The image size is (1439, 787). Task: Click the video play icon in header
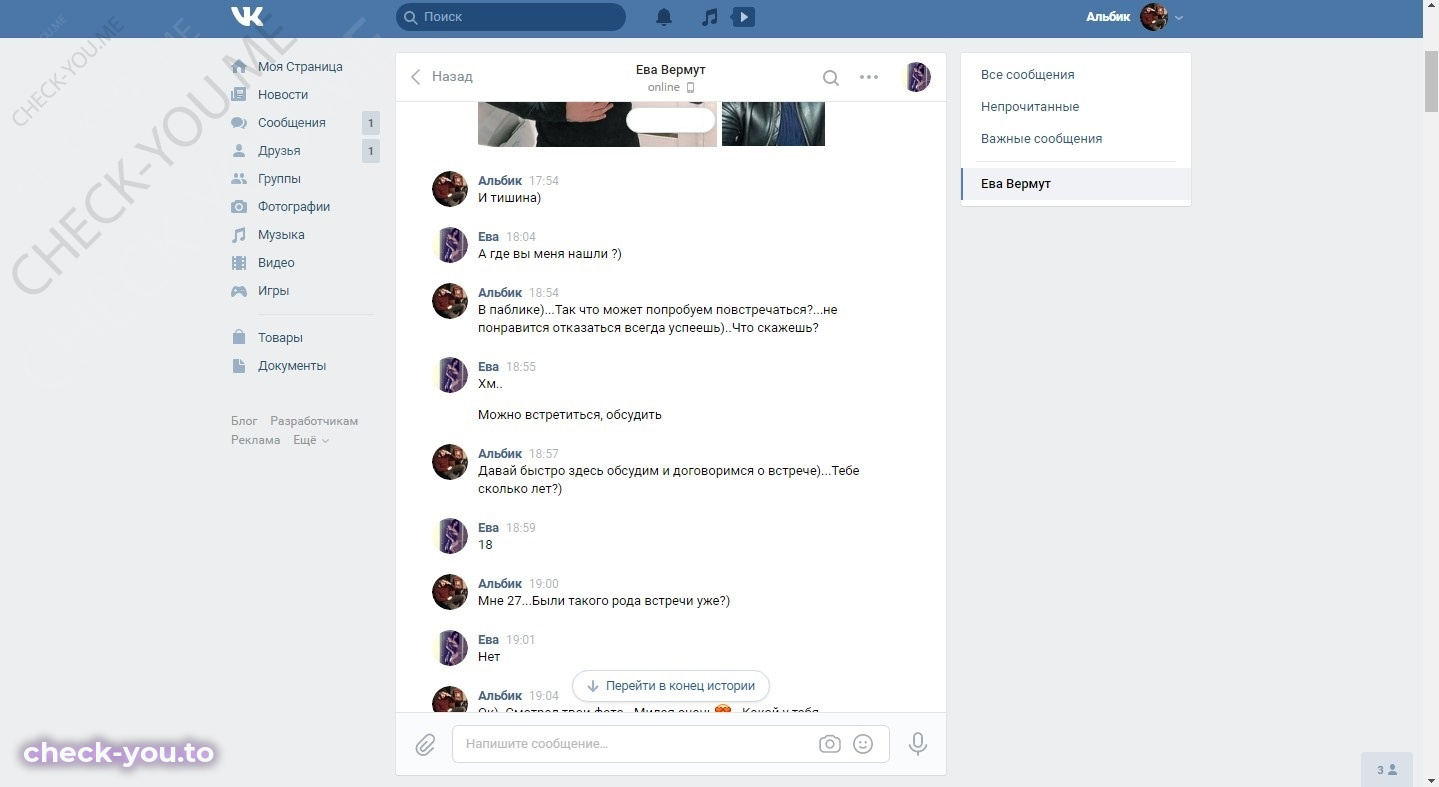pyautogui.click(x=743, y=17)
